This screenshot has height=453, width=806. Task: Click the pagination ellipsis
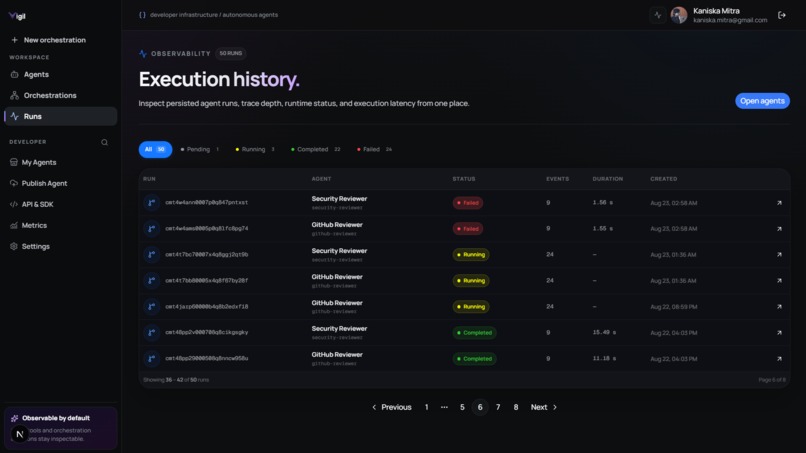[x=444, y=407]
